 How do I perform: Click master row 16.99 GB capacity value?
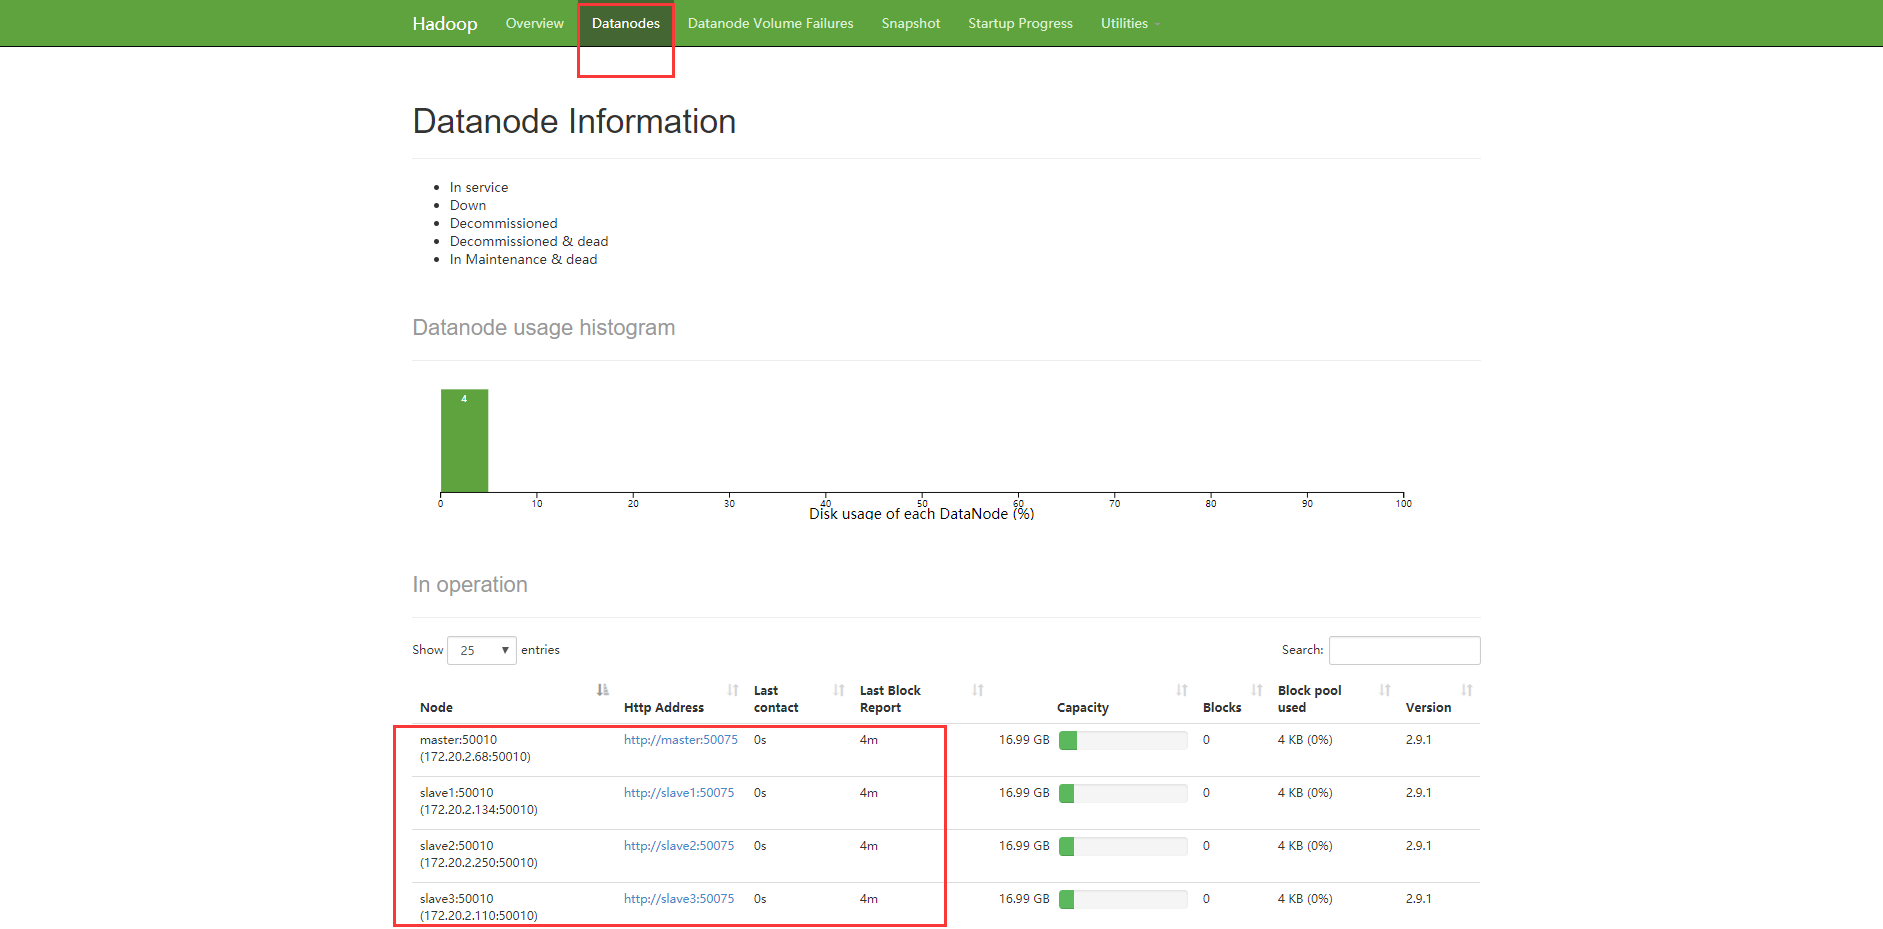1024,740
